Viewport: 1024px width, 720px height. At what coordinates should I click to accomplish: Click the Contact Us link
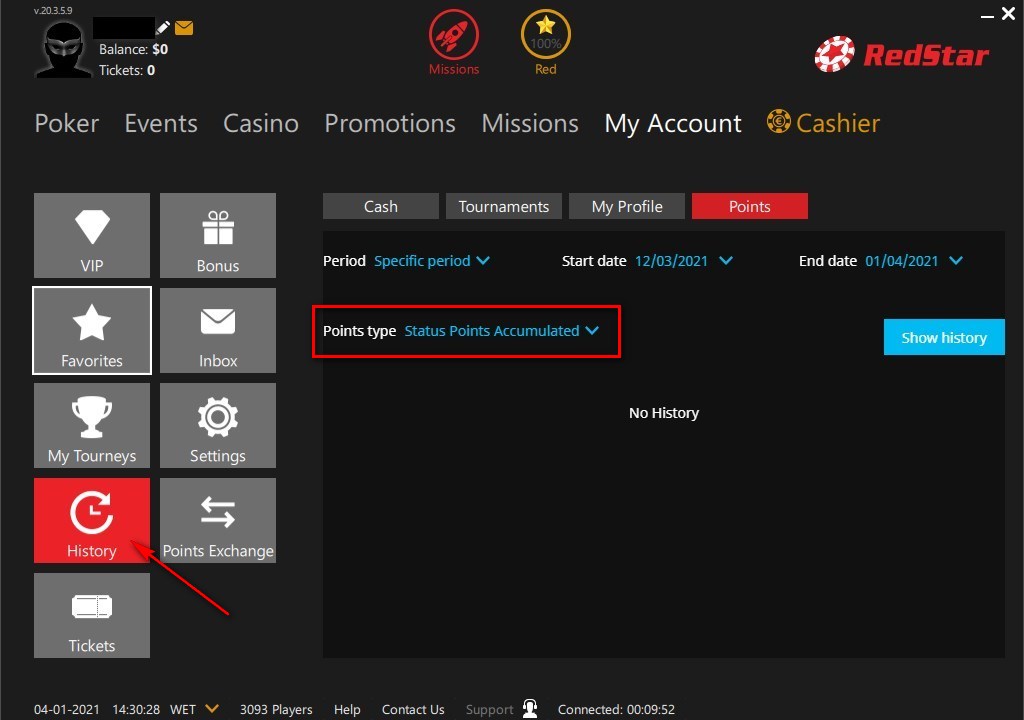[413, 709]
